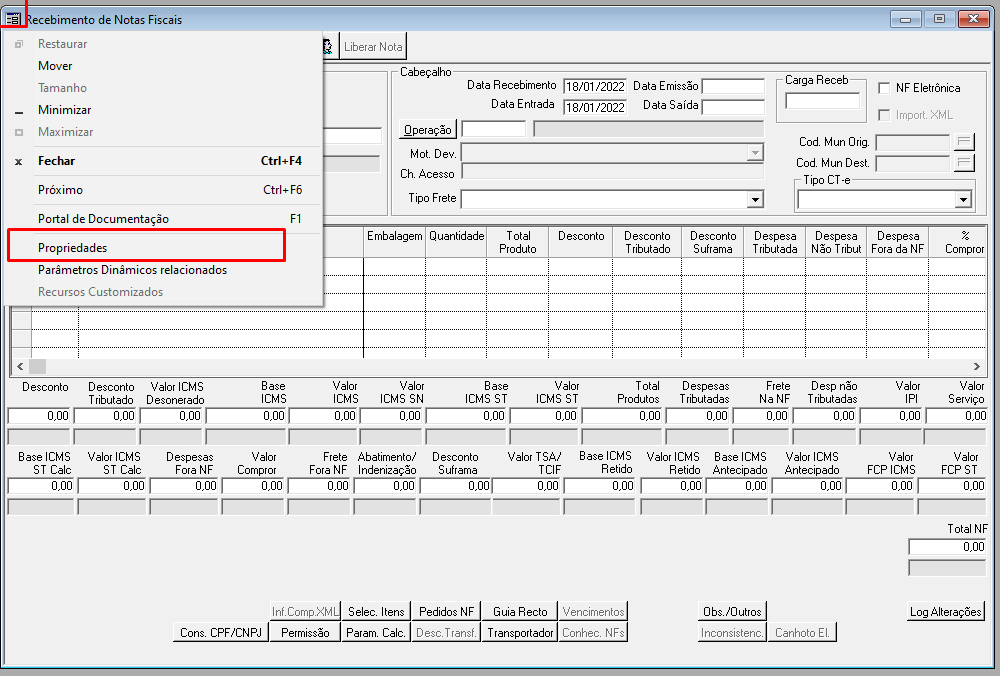The height and width of the screenshot is (676, 1000).
Task: Click the Operação button
Action: point(428,129)
